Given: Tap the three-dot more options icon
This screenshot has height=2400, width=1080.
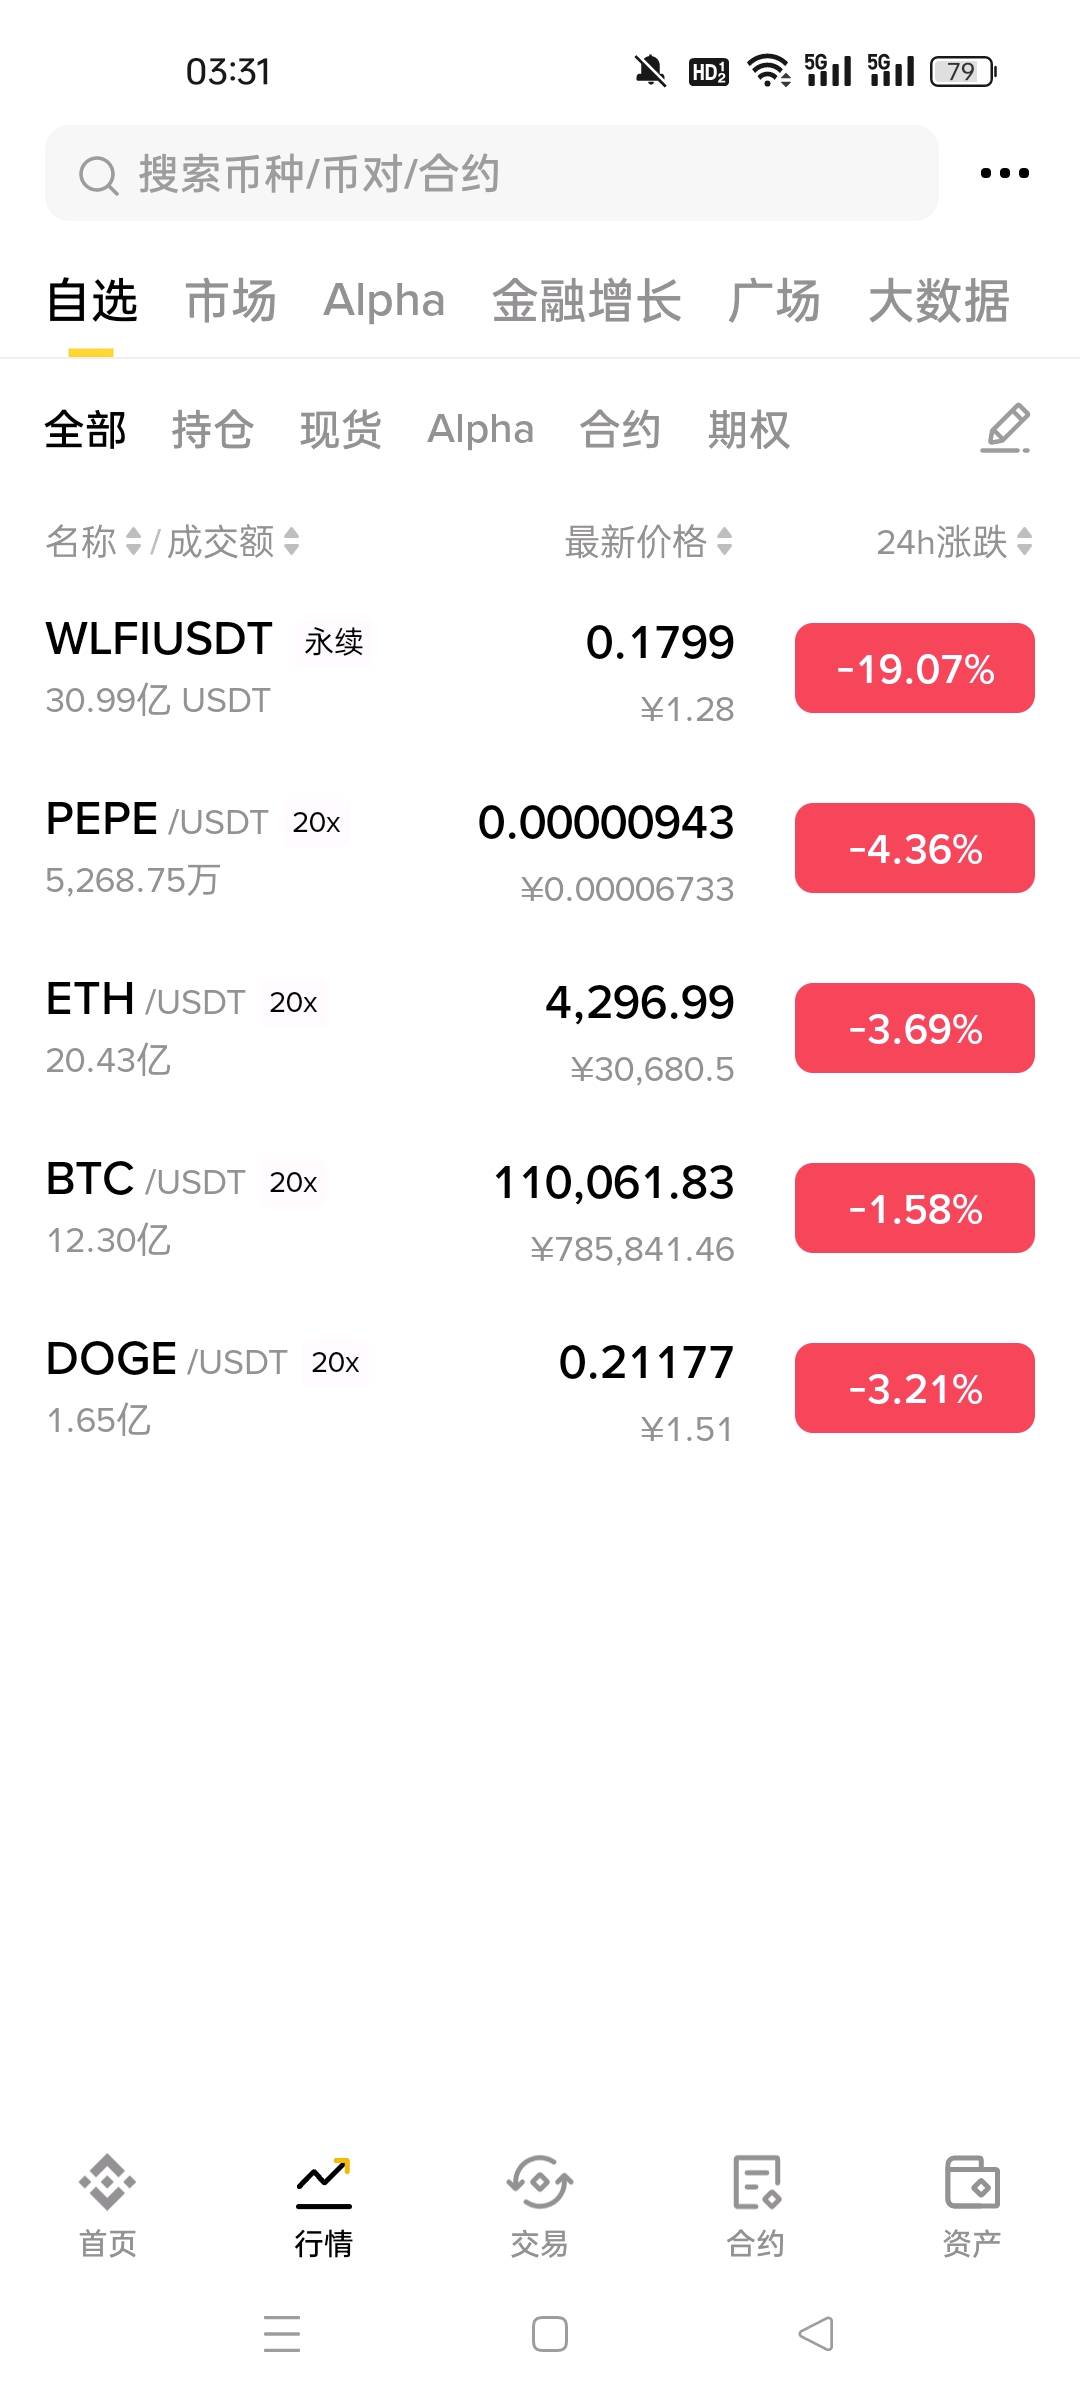Looking at the screenshot, I should (1004, 173).
